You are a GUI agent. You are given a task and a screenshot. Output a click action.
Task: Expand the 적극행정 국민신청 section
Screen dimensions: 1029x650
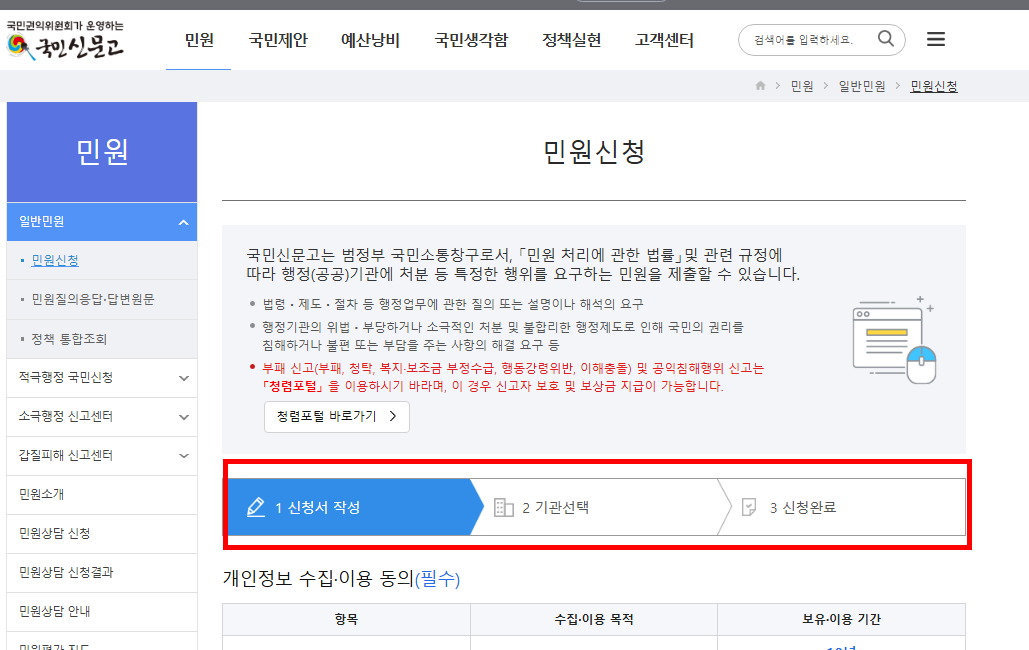[185, 378]
